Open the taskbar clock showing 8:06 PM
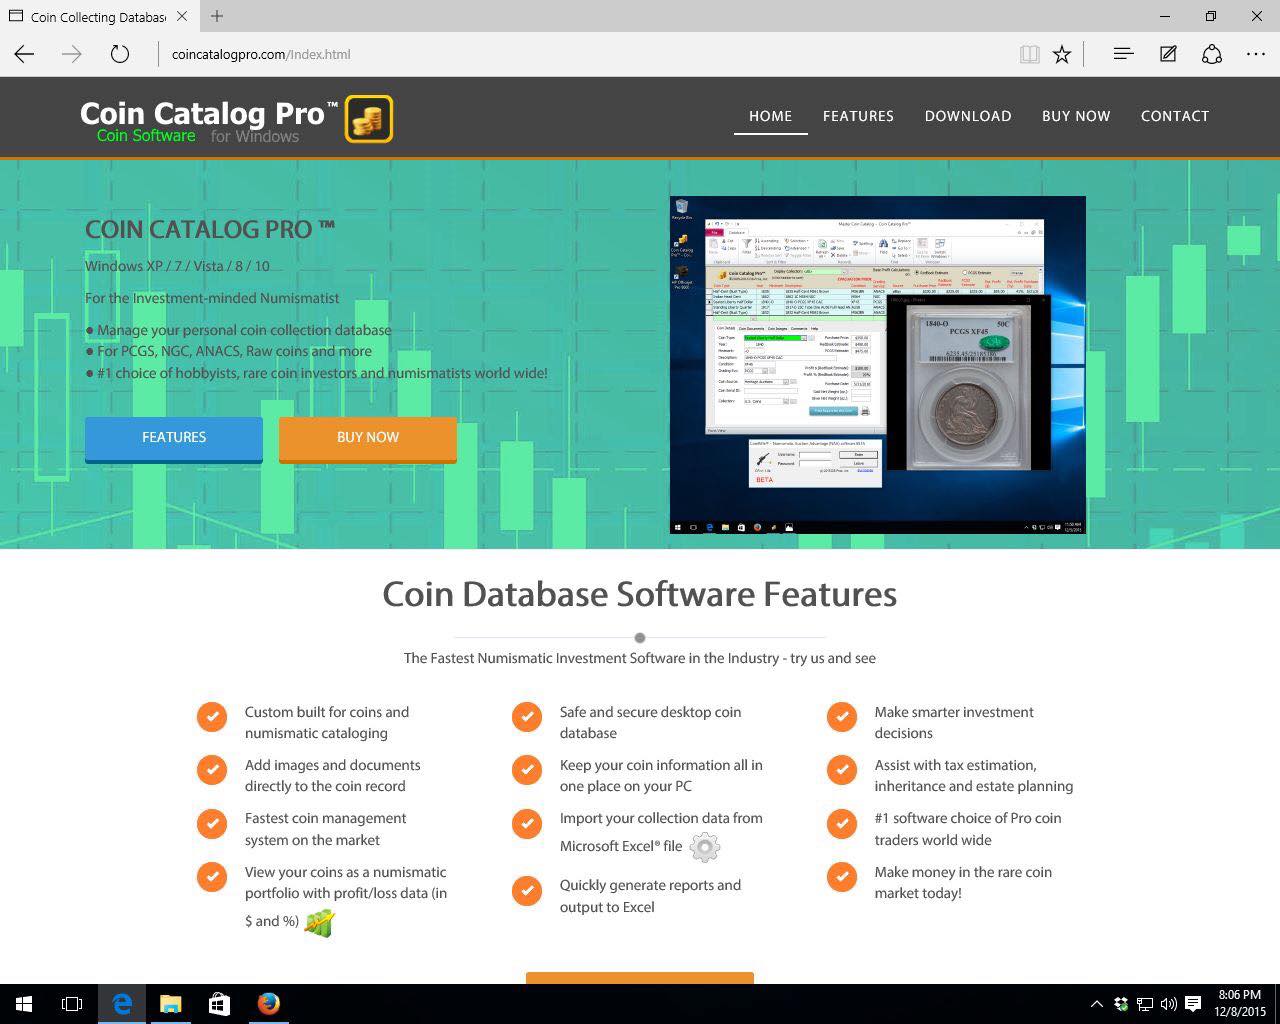Image resolution: width=1280 pixels, height=1024 pixels. coord(1240,1004)
